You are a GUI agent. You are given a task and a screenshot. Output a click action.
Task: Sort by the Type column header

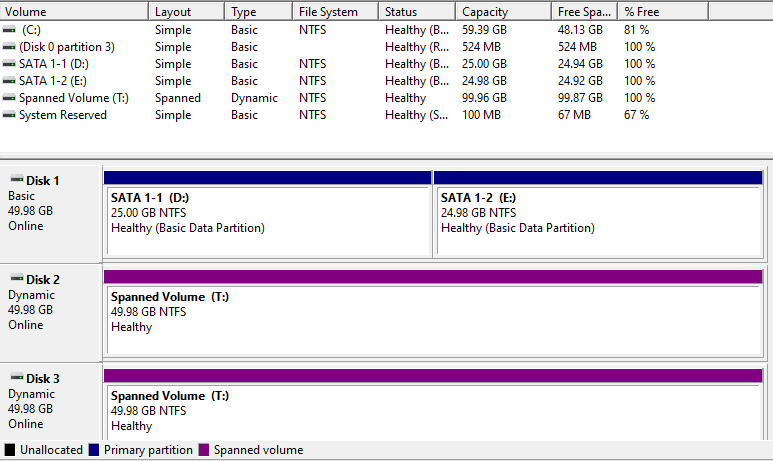pyautogui.click(x=258, y=11)
